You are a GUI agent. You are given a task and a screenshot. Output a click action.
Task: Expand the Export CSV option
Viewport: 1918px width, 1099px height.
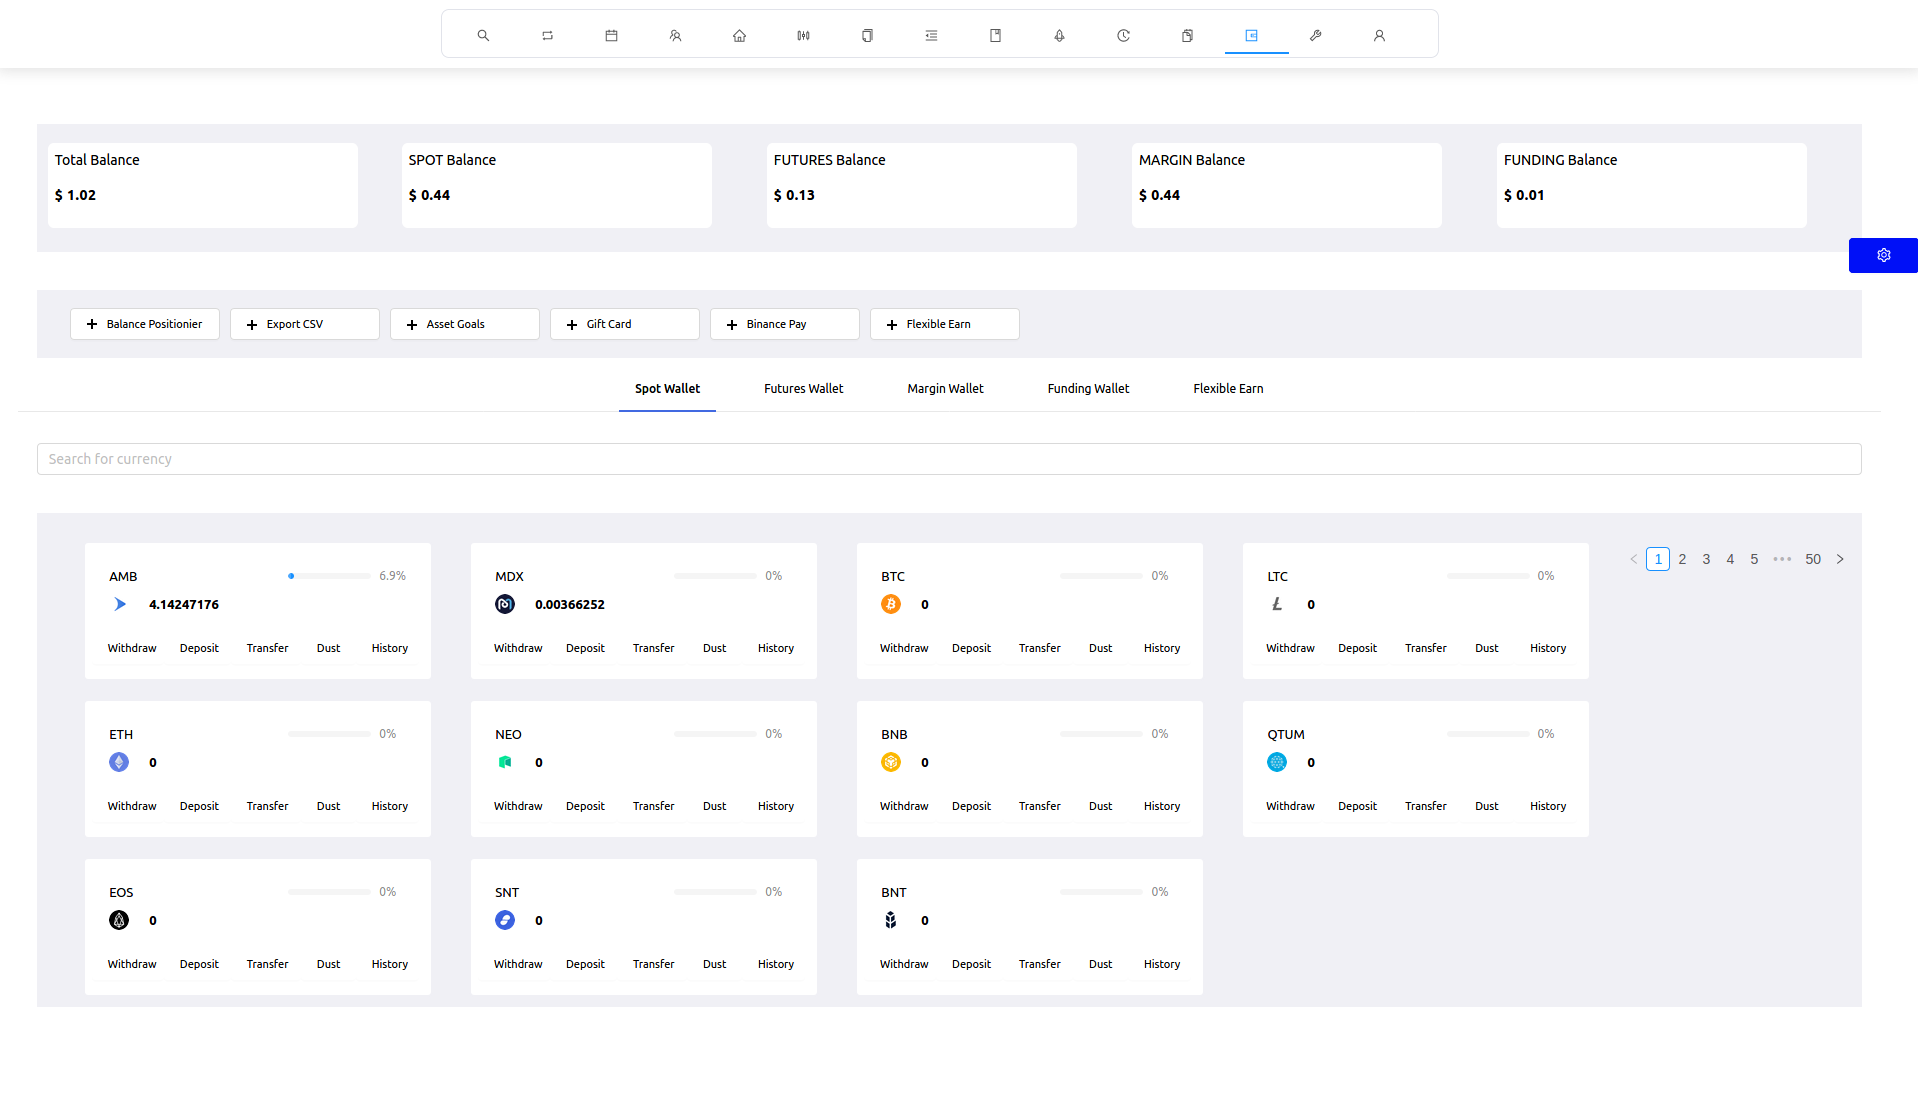(x=305, y=324)
